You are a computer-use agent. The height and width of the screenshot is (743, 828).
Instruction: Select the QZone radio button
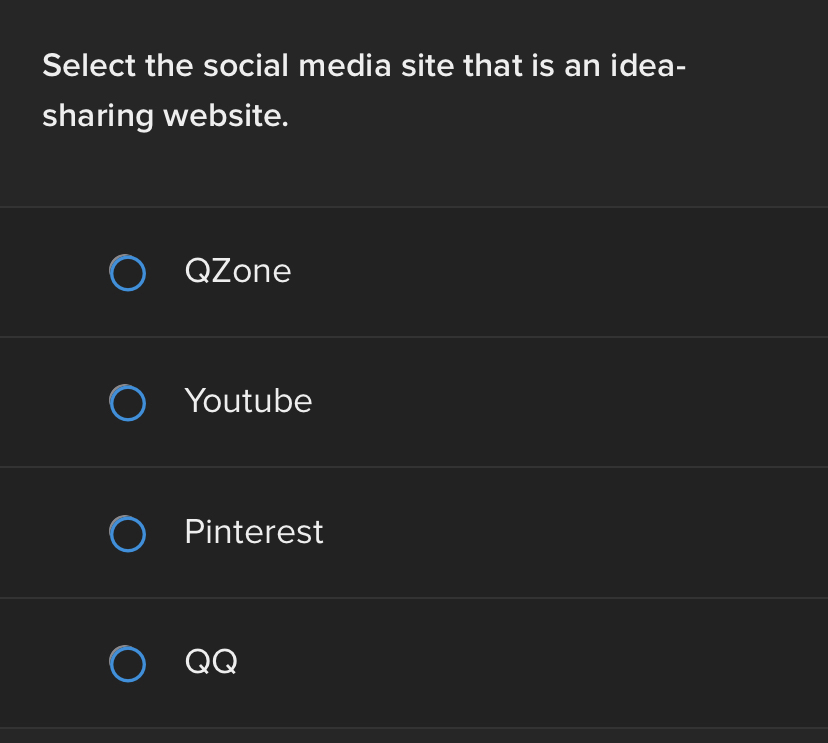(x=127, y=272)
